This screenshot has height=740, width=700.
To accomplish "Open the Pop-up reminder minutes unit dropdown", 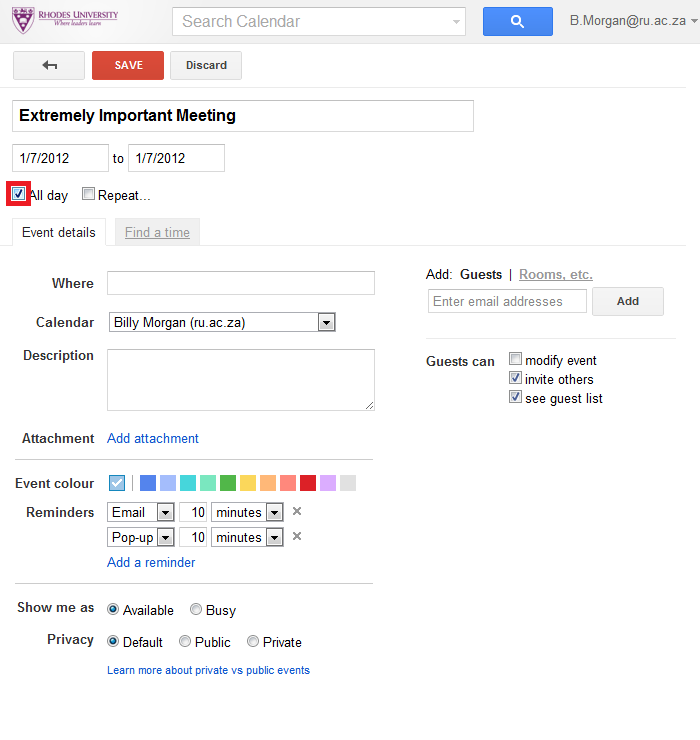I will point(247,537).
